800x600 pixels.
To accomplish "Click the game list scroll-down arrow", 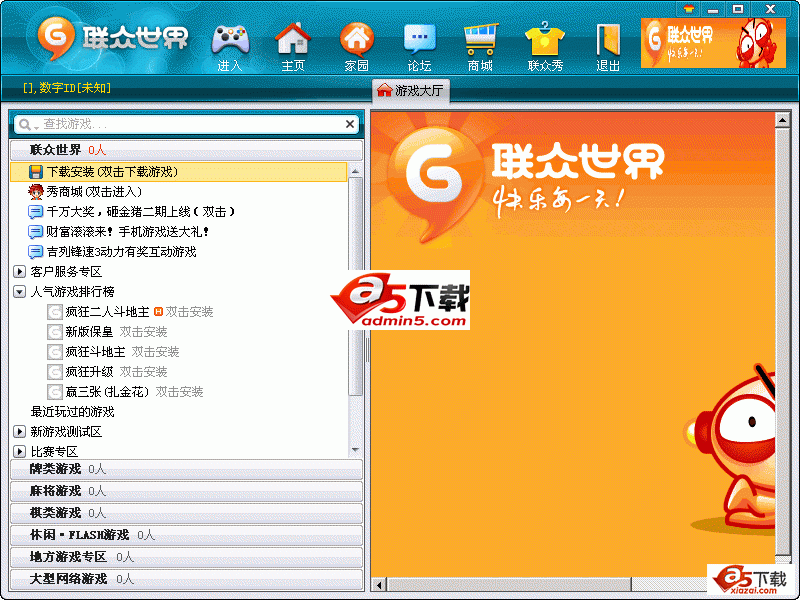I will click(x=355, y=450).
